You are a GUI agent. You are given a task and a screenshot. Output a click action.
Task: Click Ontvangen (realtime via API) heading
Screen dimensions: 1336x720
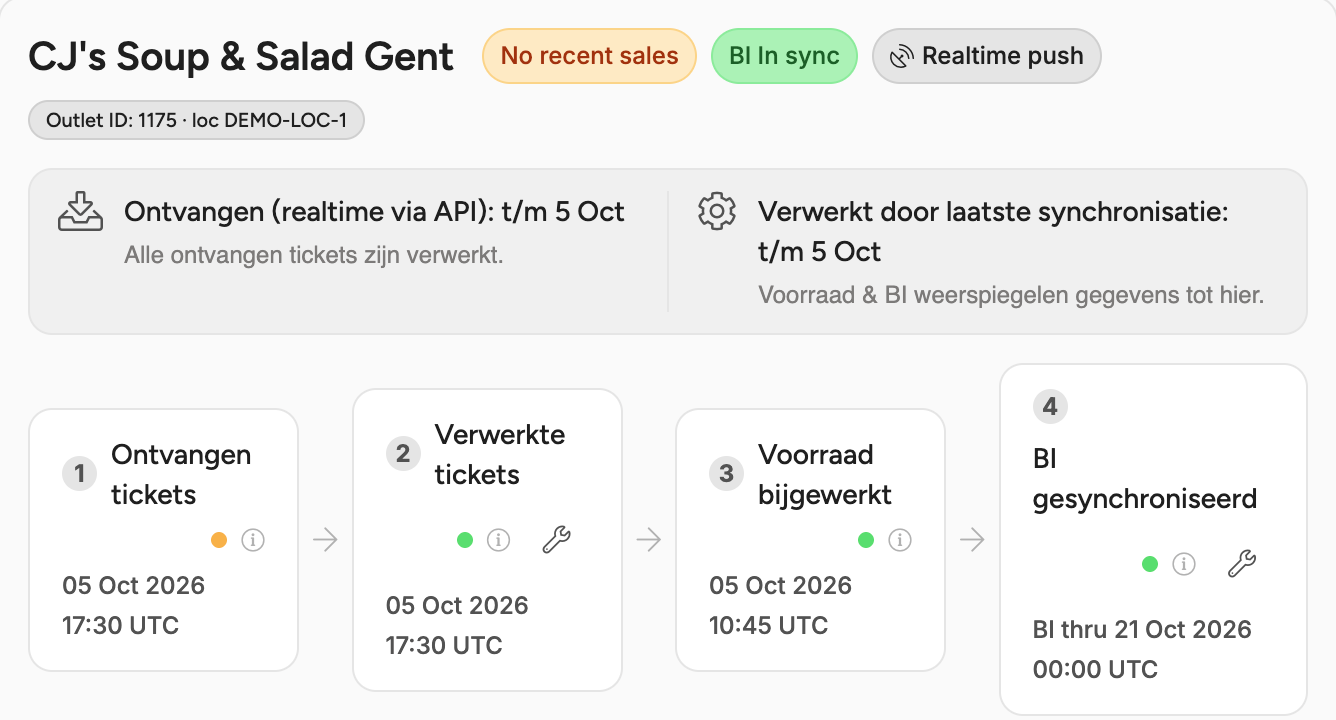tap(374, 212)
